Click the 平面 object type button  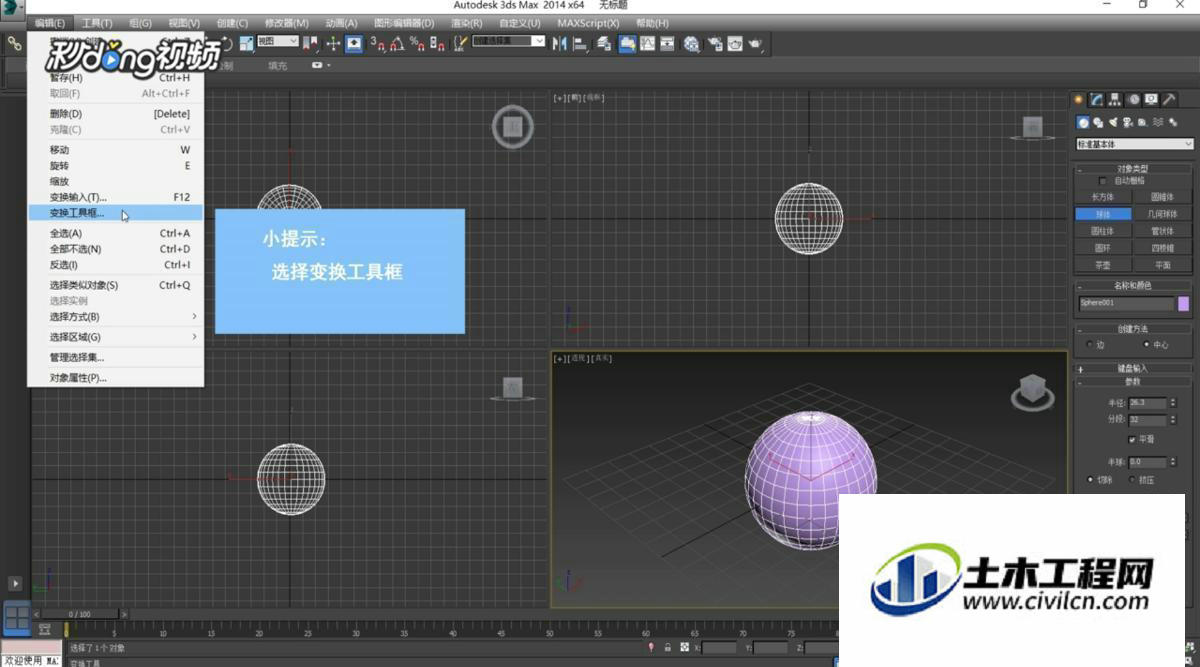1163,266
